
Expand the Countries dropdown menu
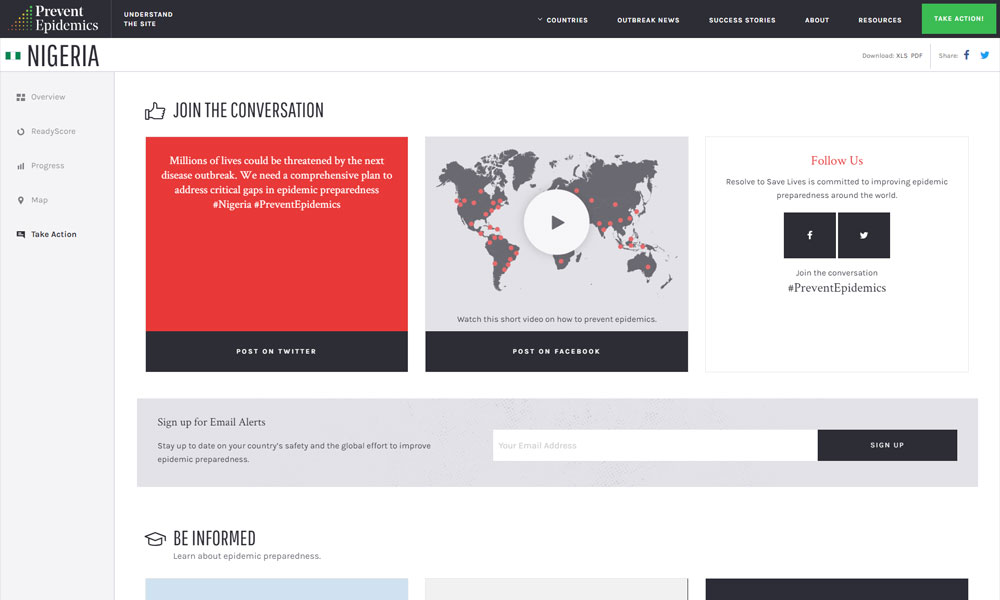click(563, 20)
